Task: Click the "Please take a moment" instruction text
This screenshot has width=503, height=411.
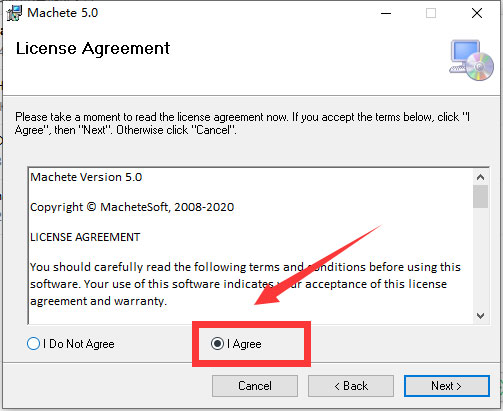Action: (x=243, y=123)
